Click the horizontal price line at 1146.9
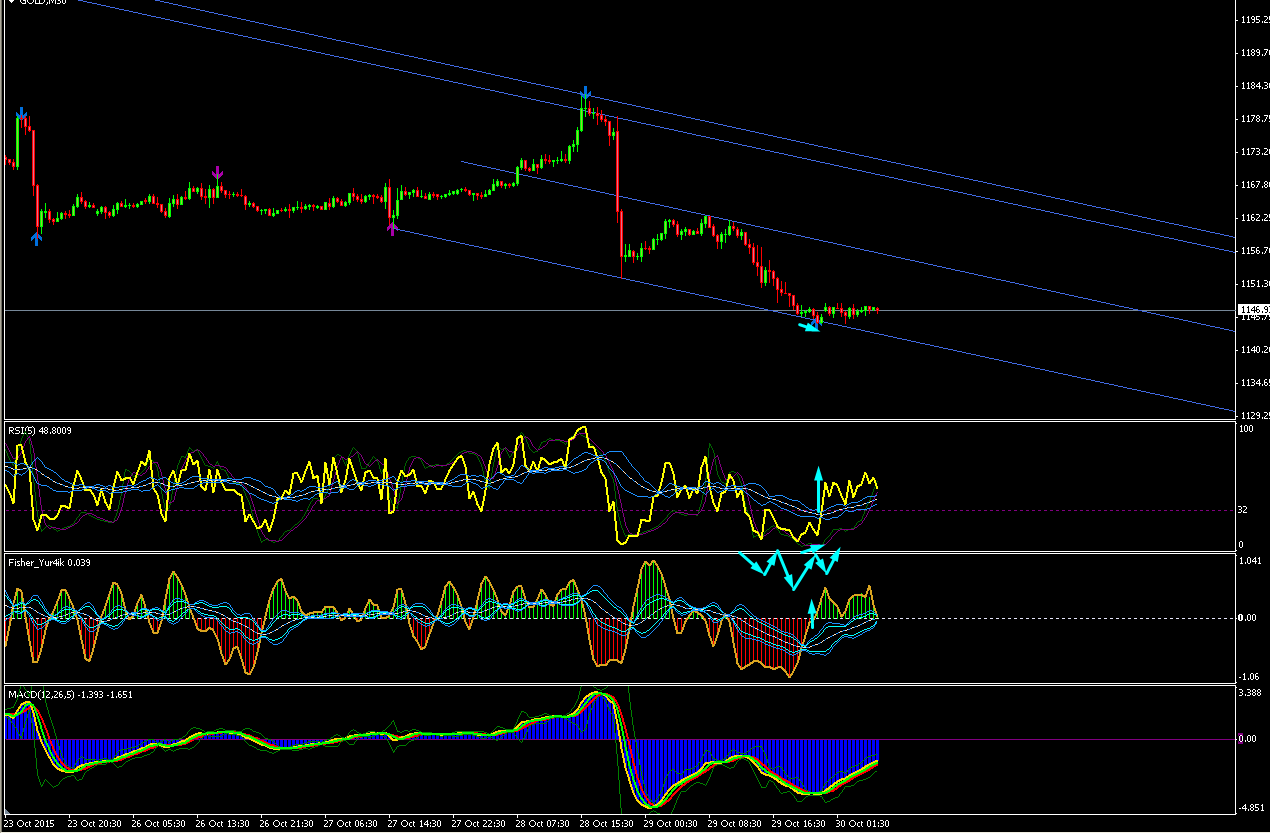 coord(620,311)
